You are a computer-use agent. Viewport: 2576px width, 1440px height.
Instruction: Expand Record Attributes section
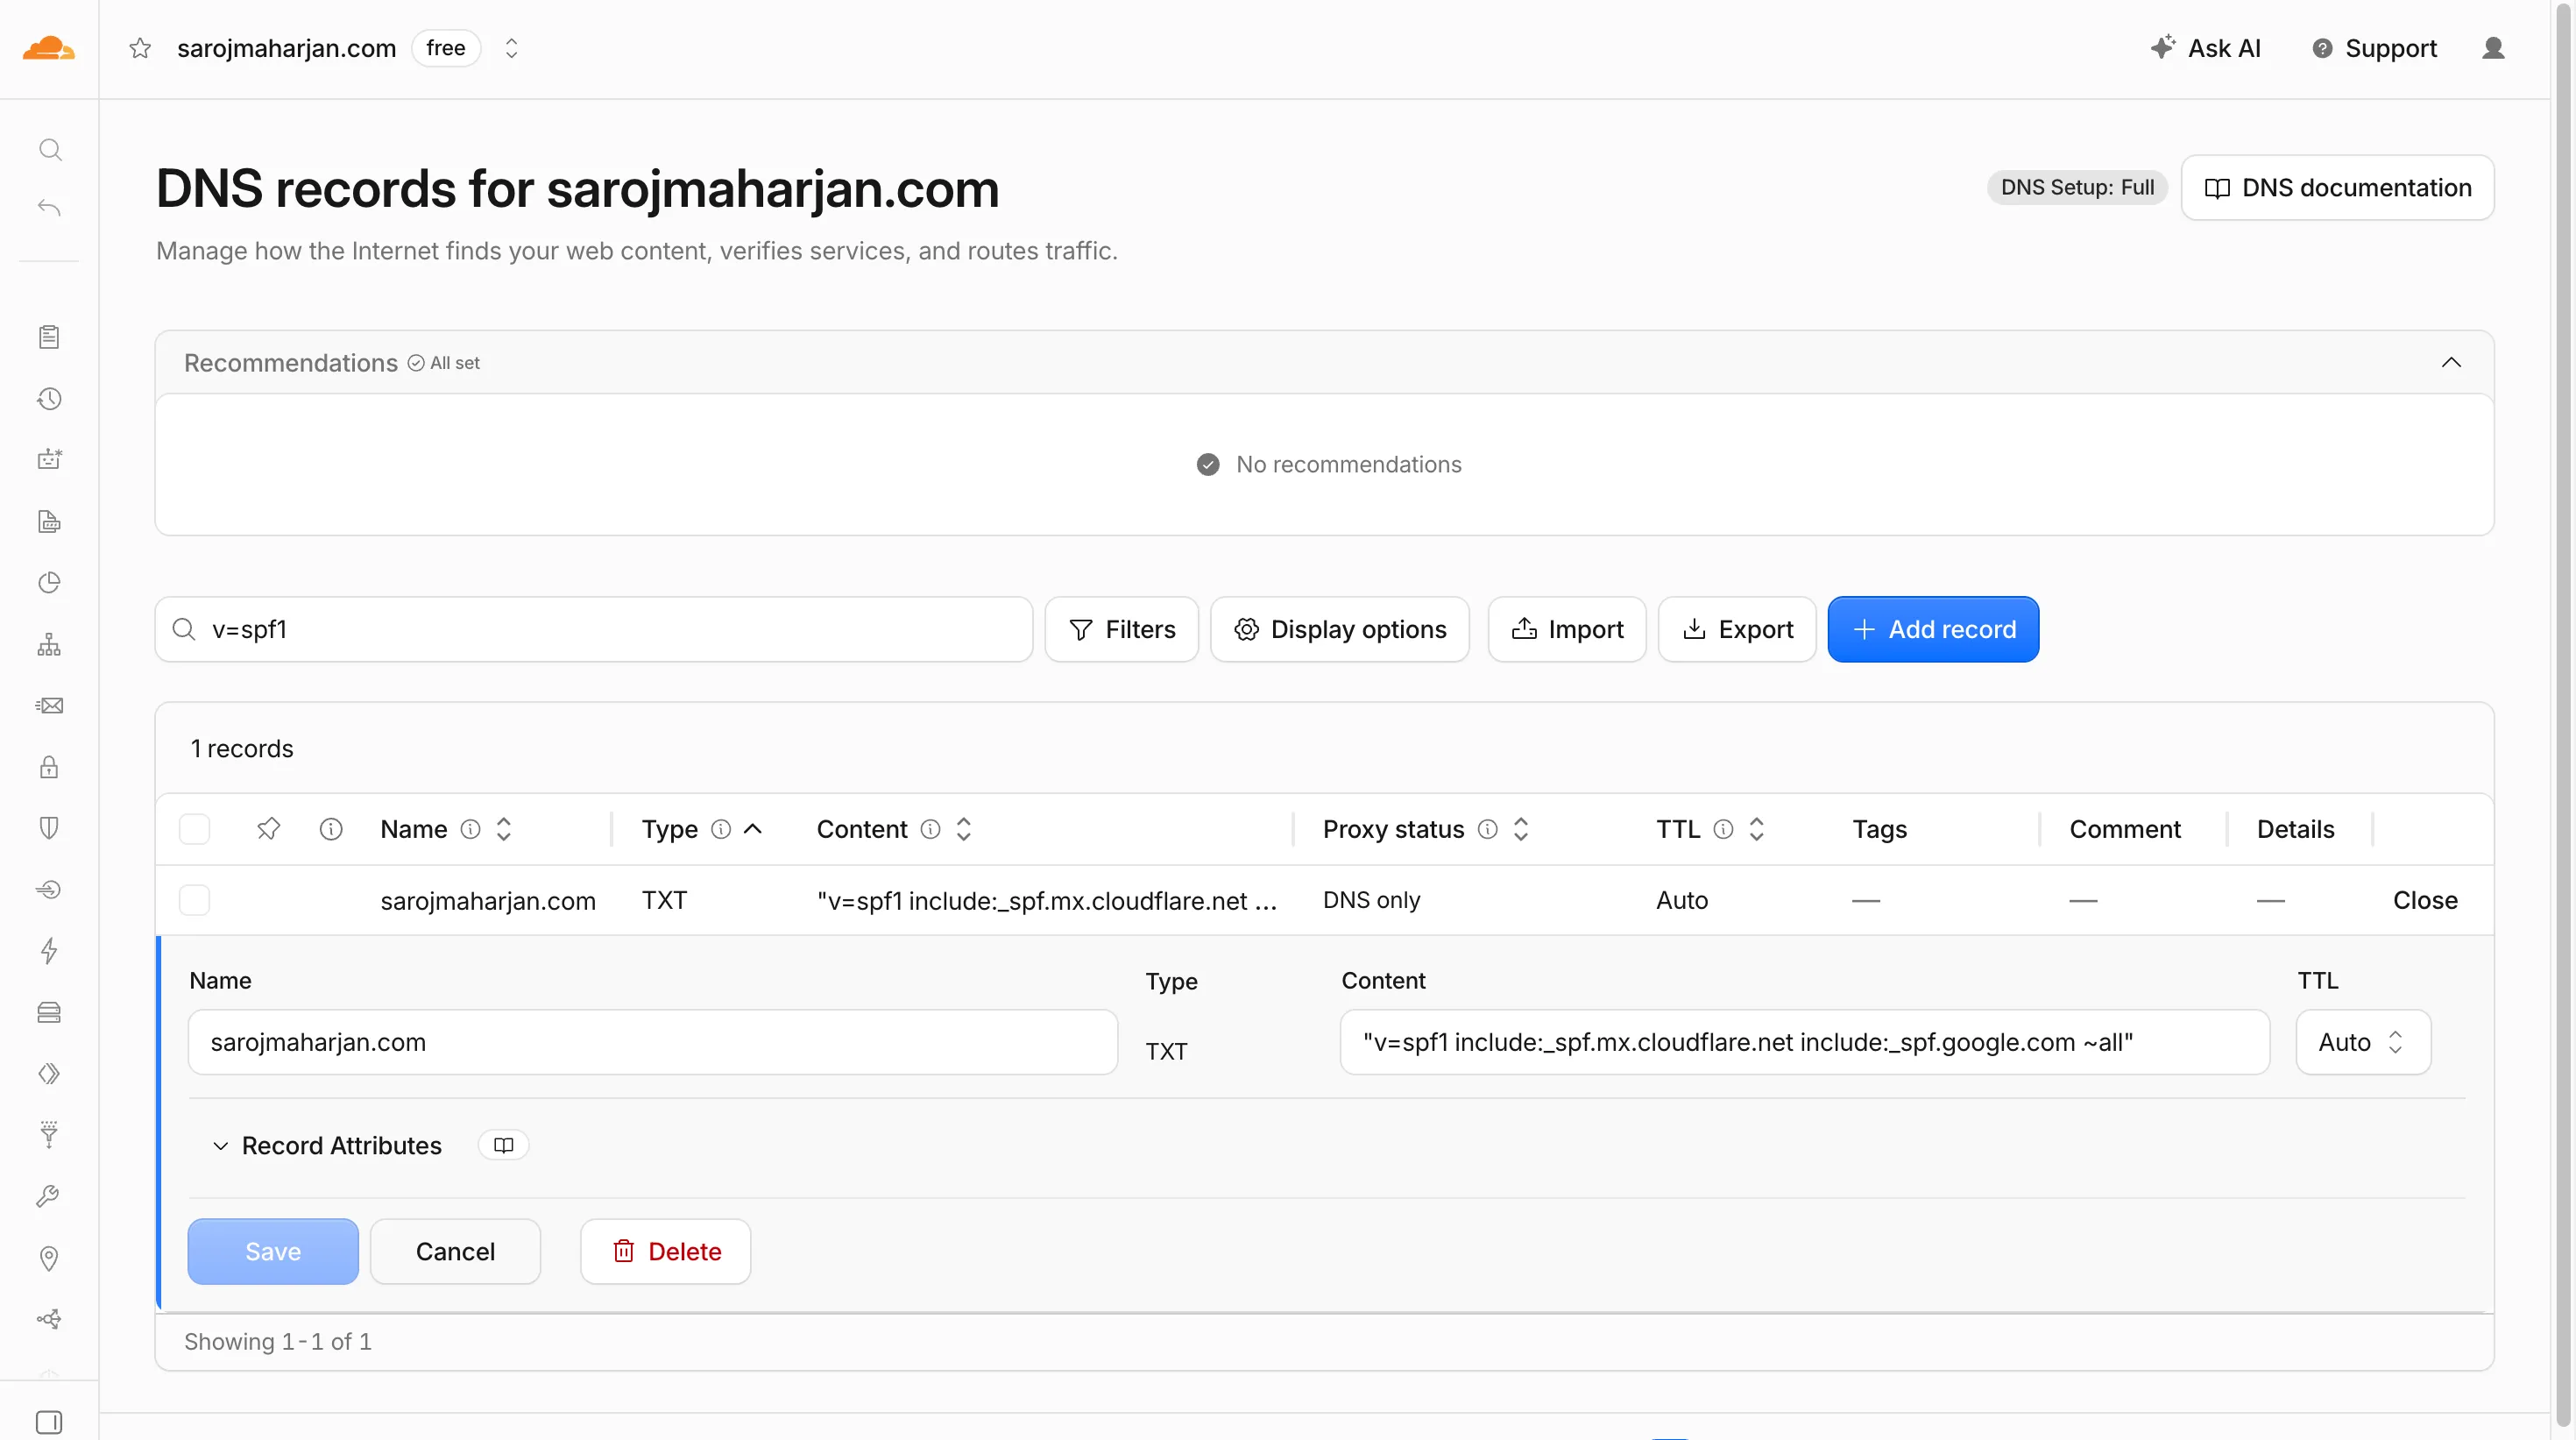pos(326,1145)
